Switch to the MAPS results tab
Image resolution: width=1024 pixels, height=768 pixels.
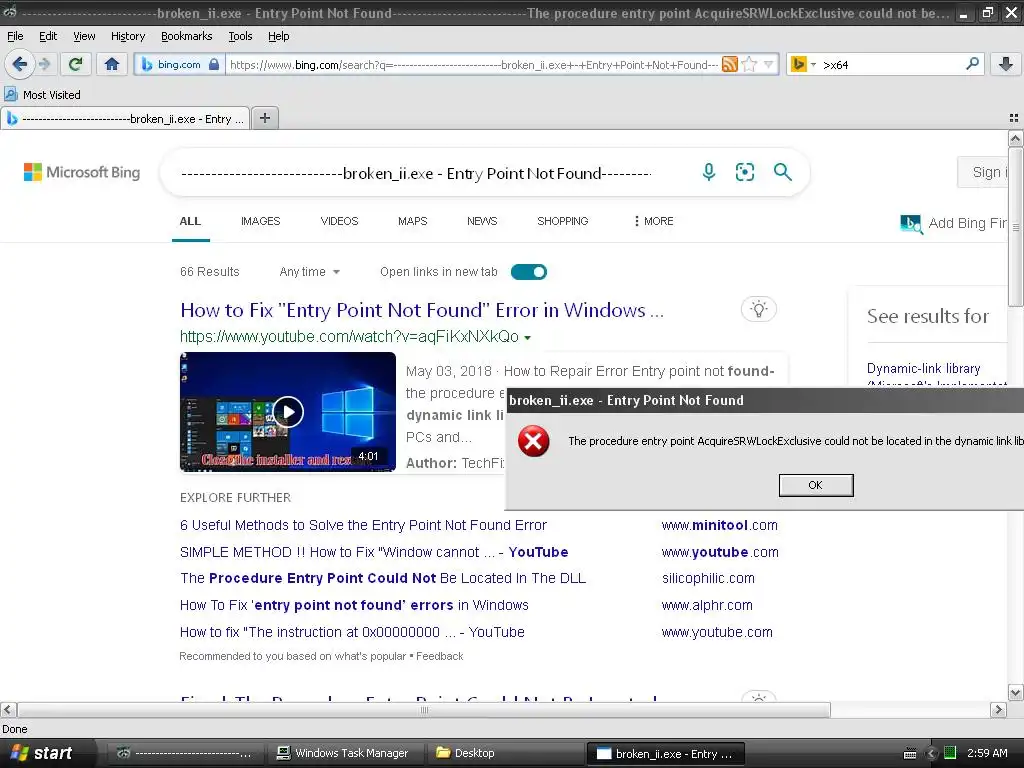[413, 221]
